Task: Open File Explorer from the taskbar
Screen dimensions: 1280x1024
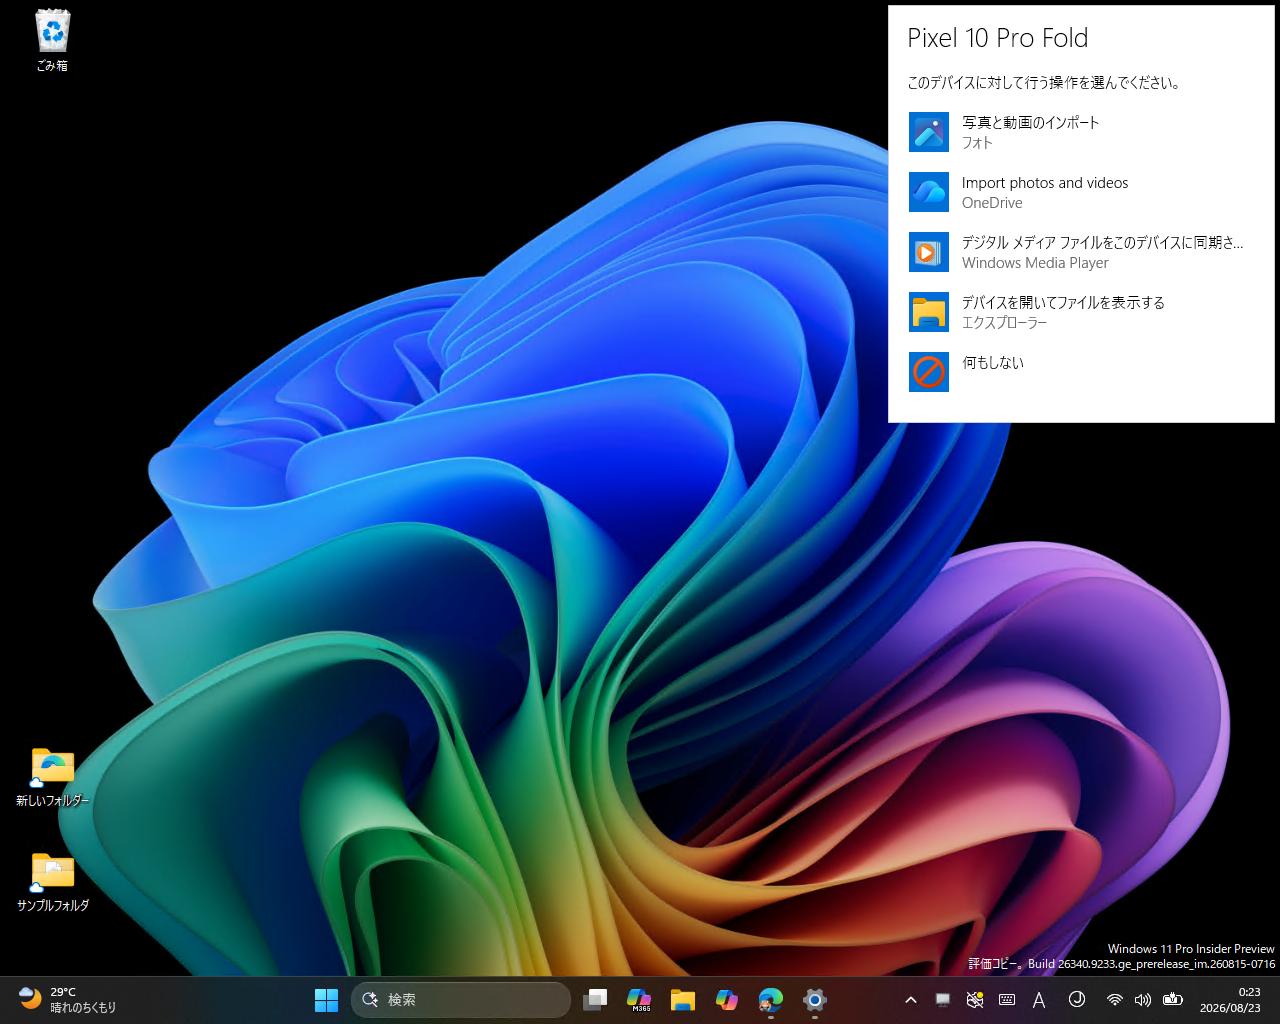Action: point(683,999)
